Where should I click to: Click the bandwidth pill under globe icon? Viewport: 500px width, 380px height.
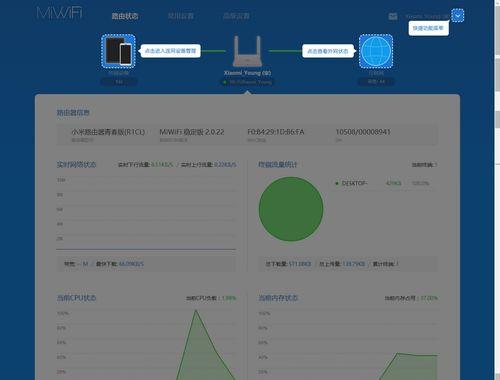[x=376, y=81]
